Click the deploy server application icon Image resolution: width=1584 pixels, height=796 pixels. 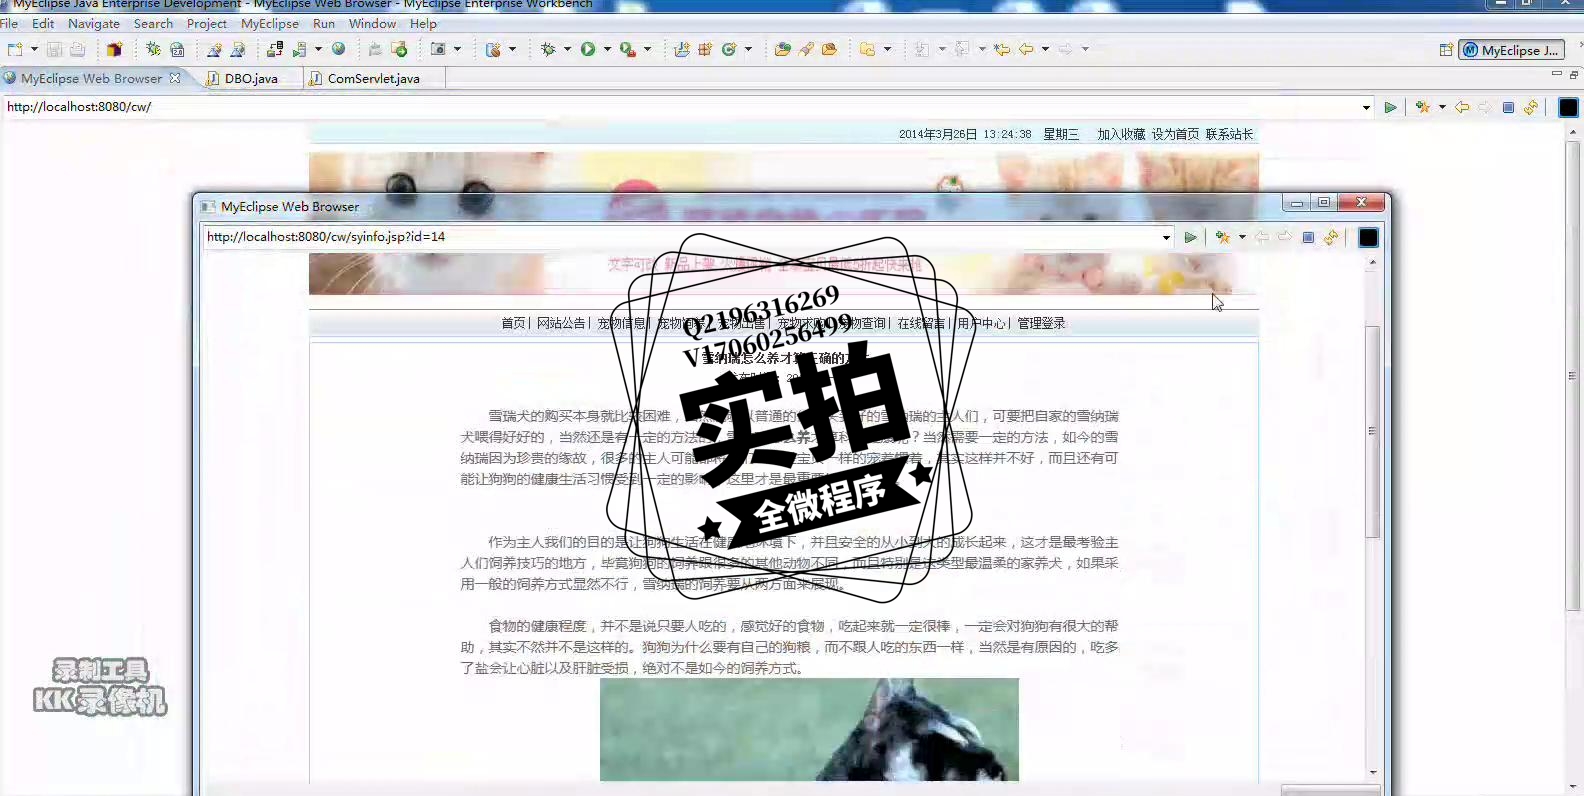pos(274,49)
